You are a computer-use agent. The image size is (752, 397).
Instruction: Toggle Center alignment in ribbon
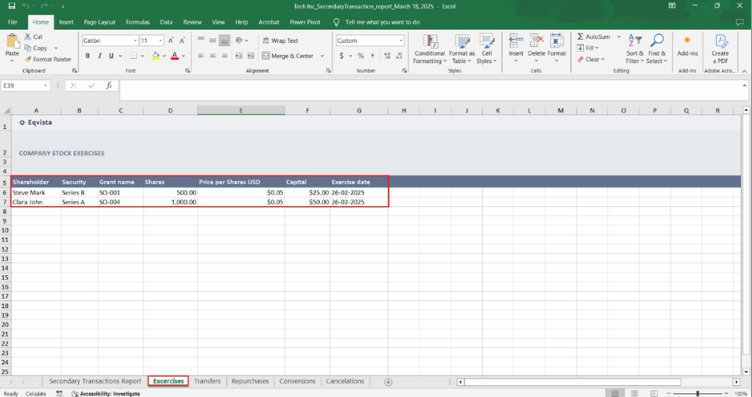point(212,56)
